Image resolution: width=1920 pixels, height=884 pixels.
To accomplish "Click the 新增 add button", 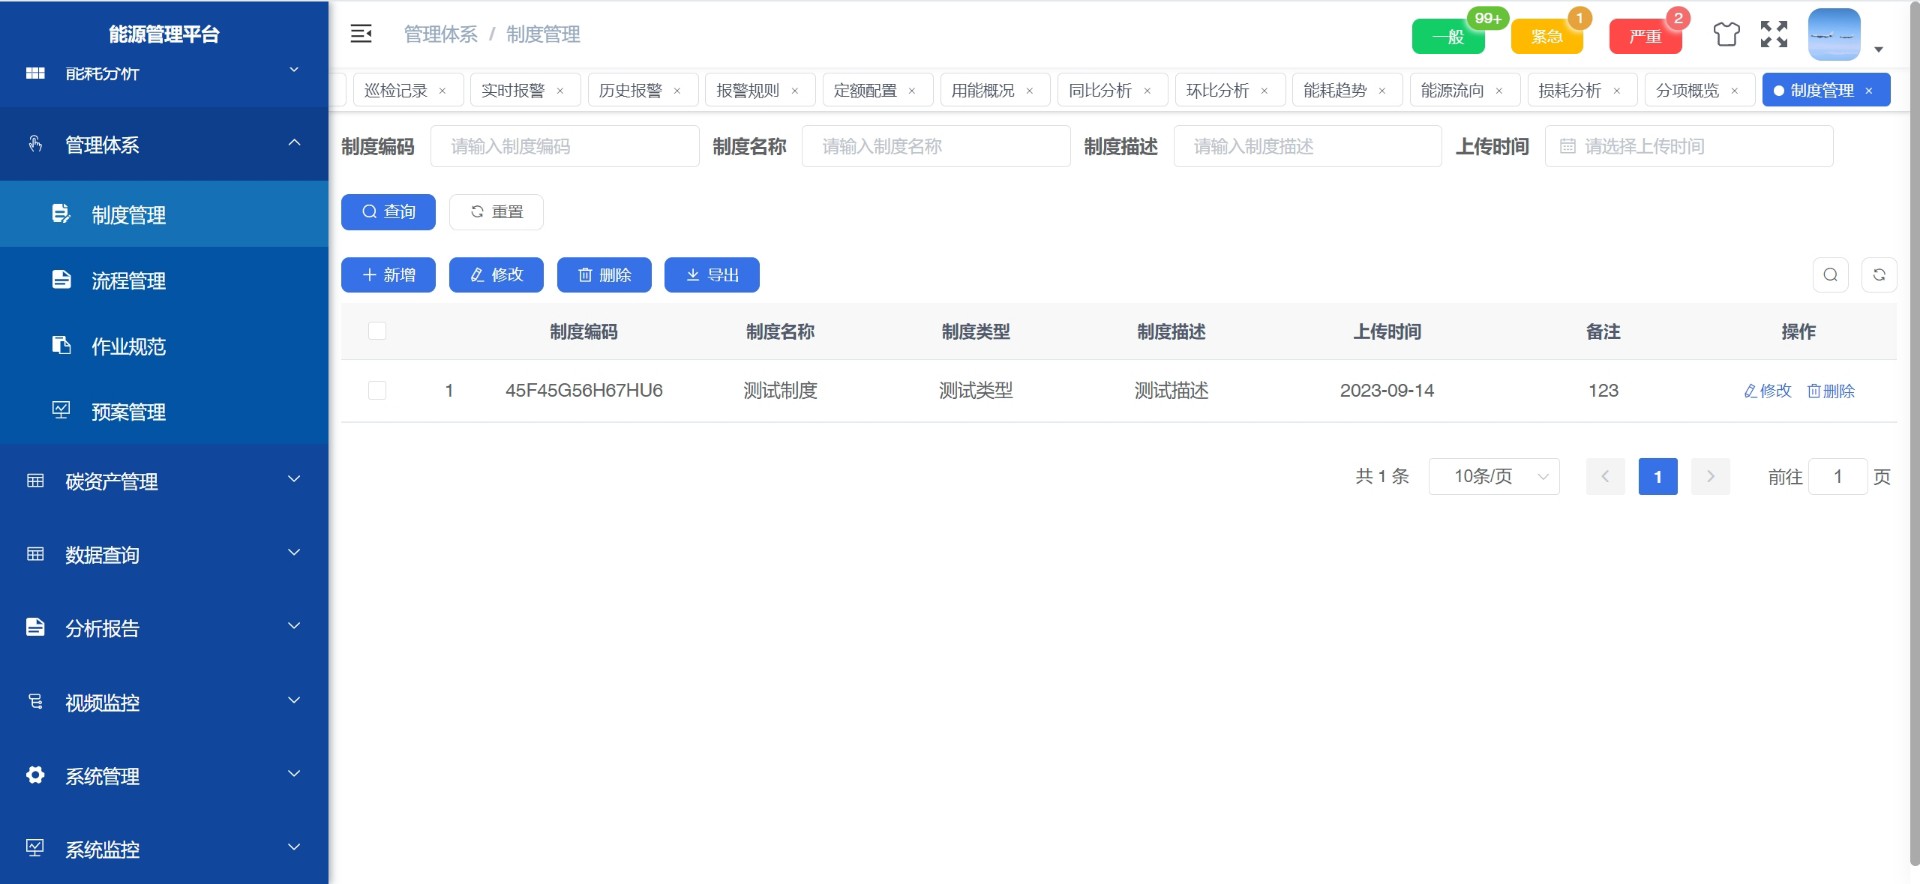I will [x=388, y=275].
